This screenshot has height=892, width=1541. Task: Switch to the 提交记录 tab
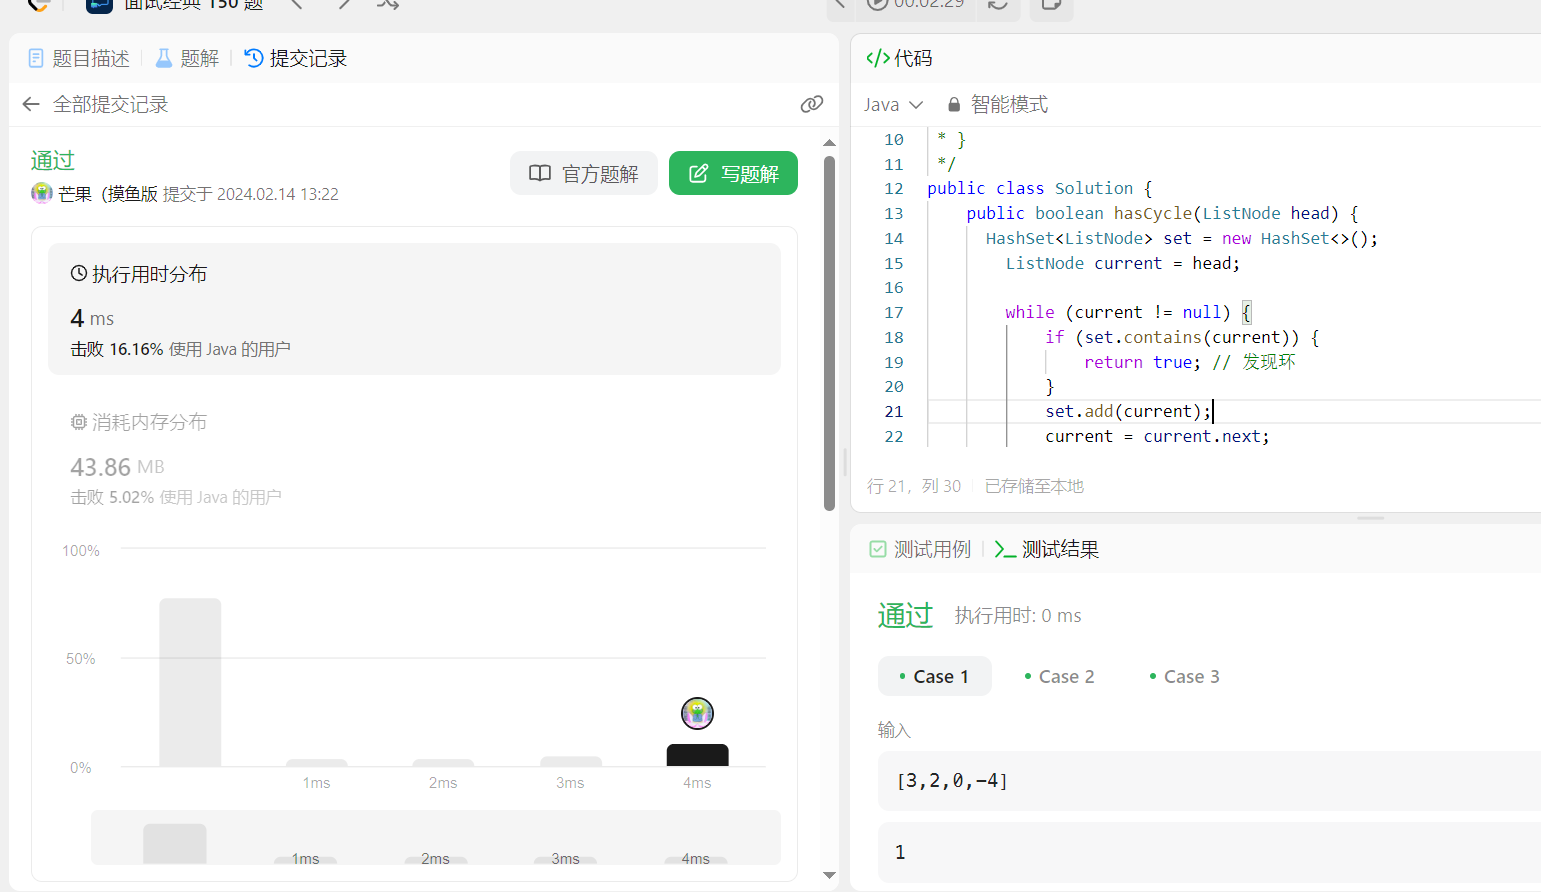coord(296,58)
